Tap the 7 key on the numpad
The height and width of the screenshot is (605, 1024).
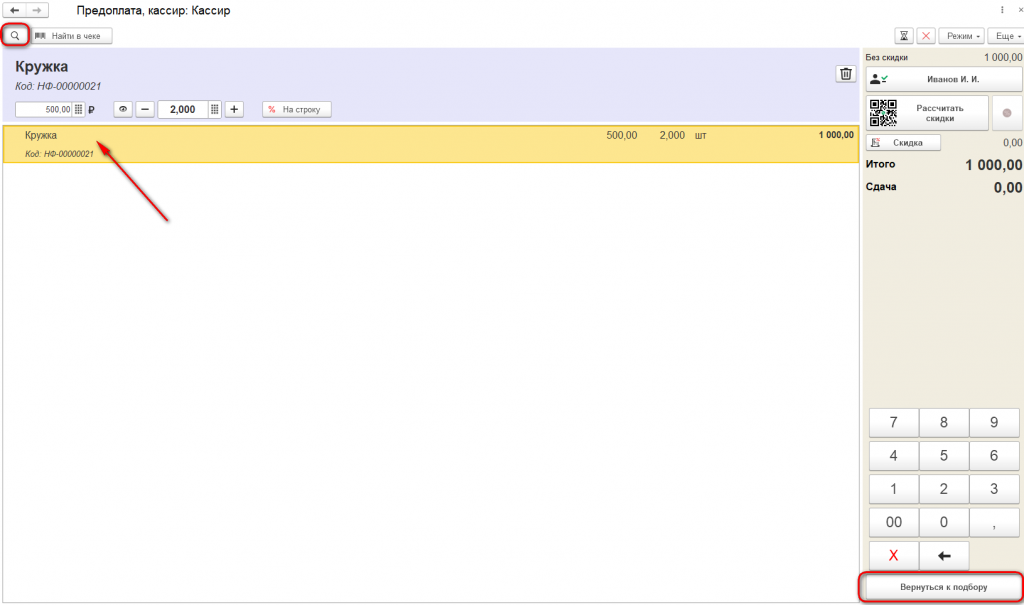[x=893, y=423]
